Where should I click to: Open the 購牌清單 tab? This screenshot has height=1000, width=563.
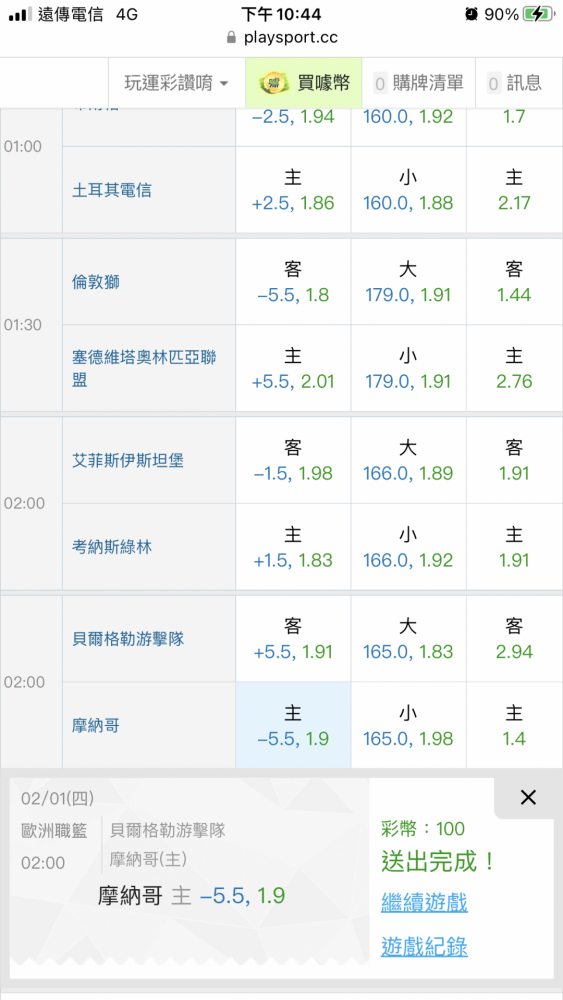(418, 83)
